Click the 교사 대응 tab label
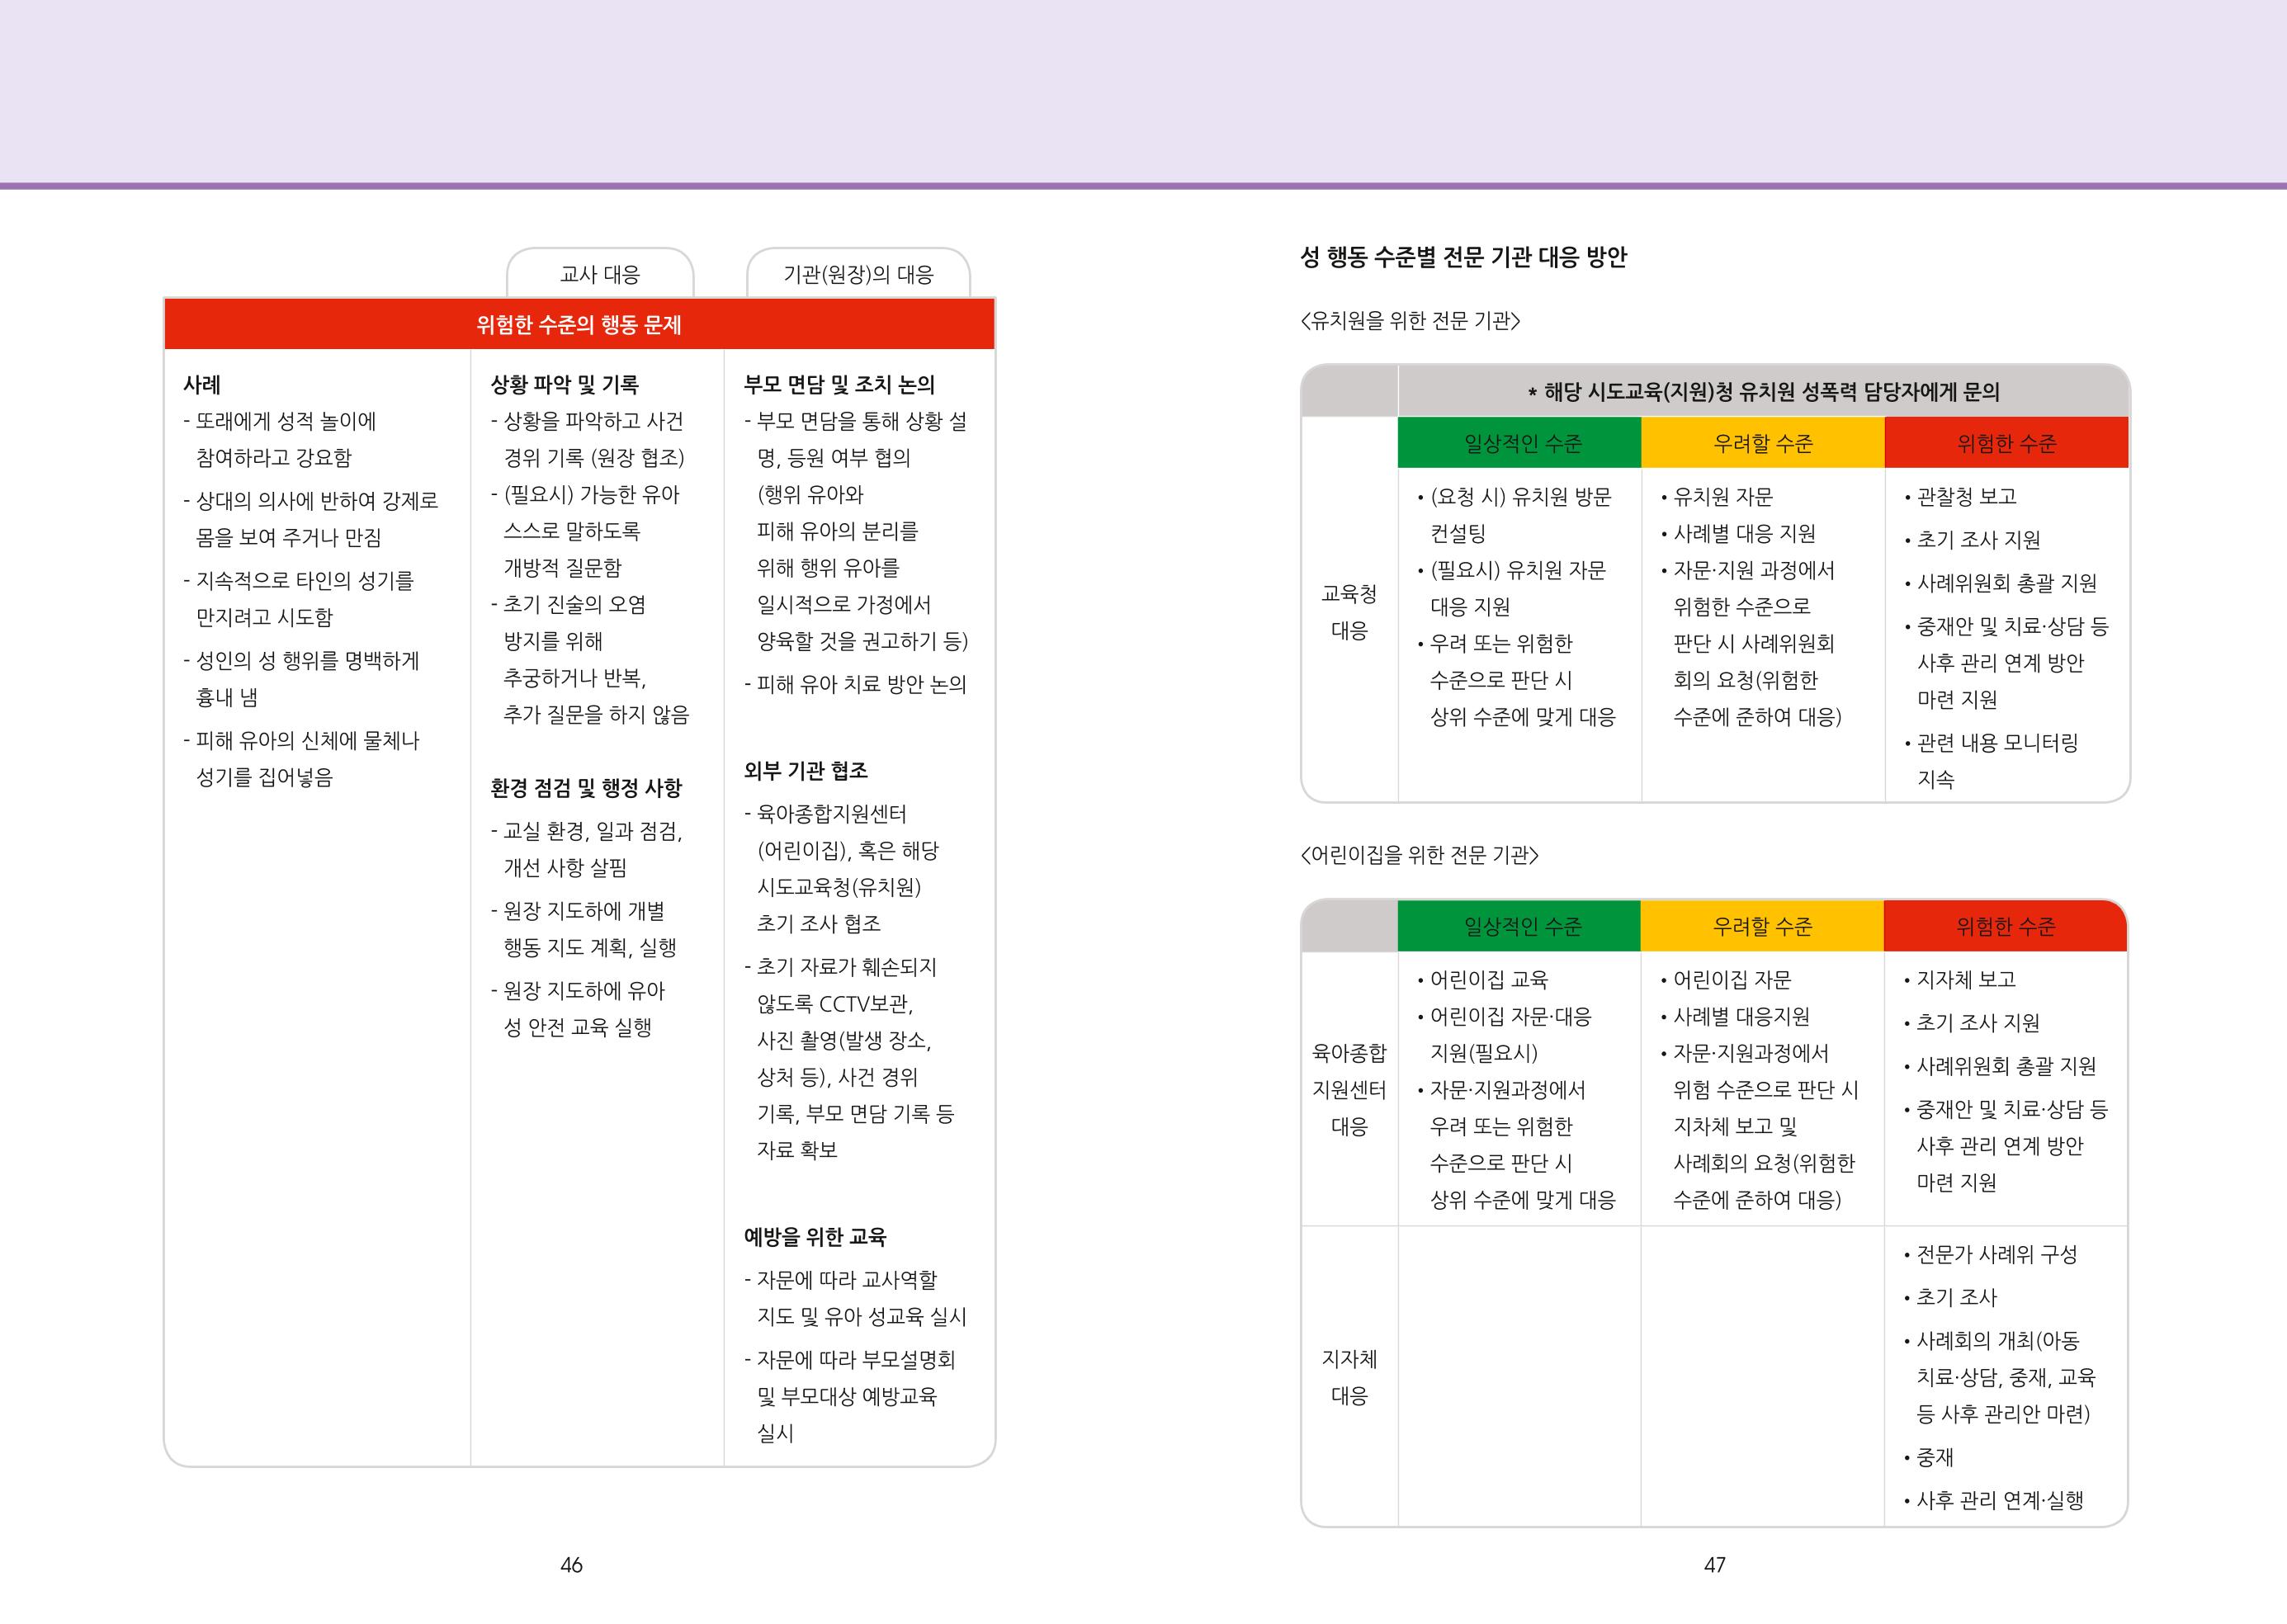Viewport: 2287px width, 1624px height. 600,274
